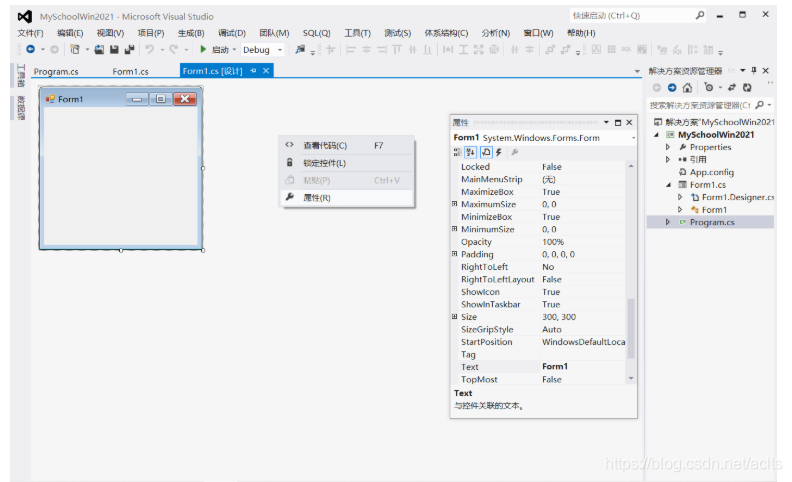Close the Form1.cs design tab
Viewport: 792px width, 482px height.
tap(266, 71)
